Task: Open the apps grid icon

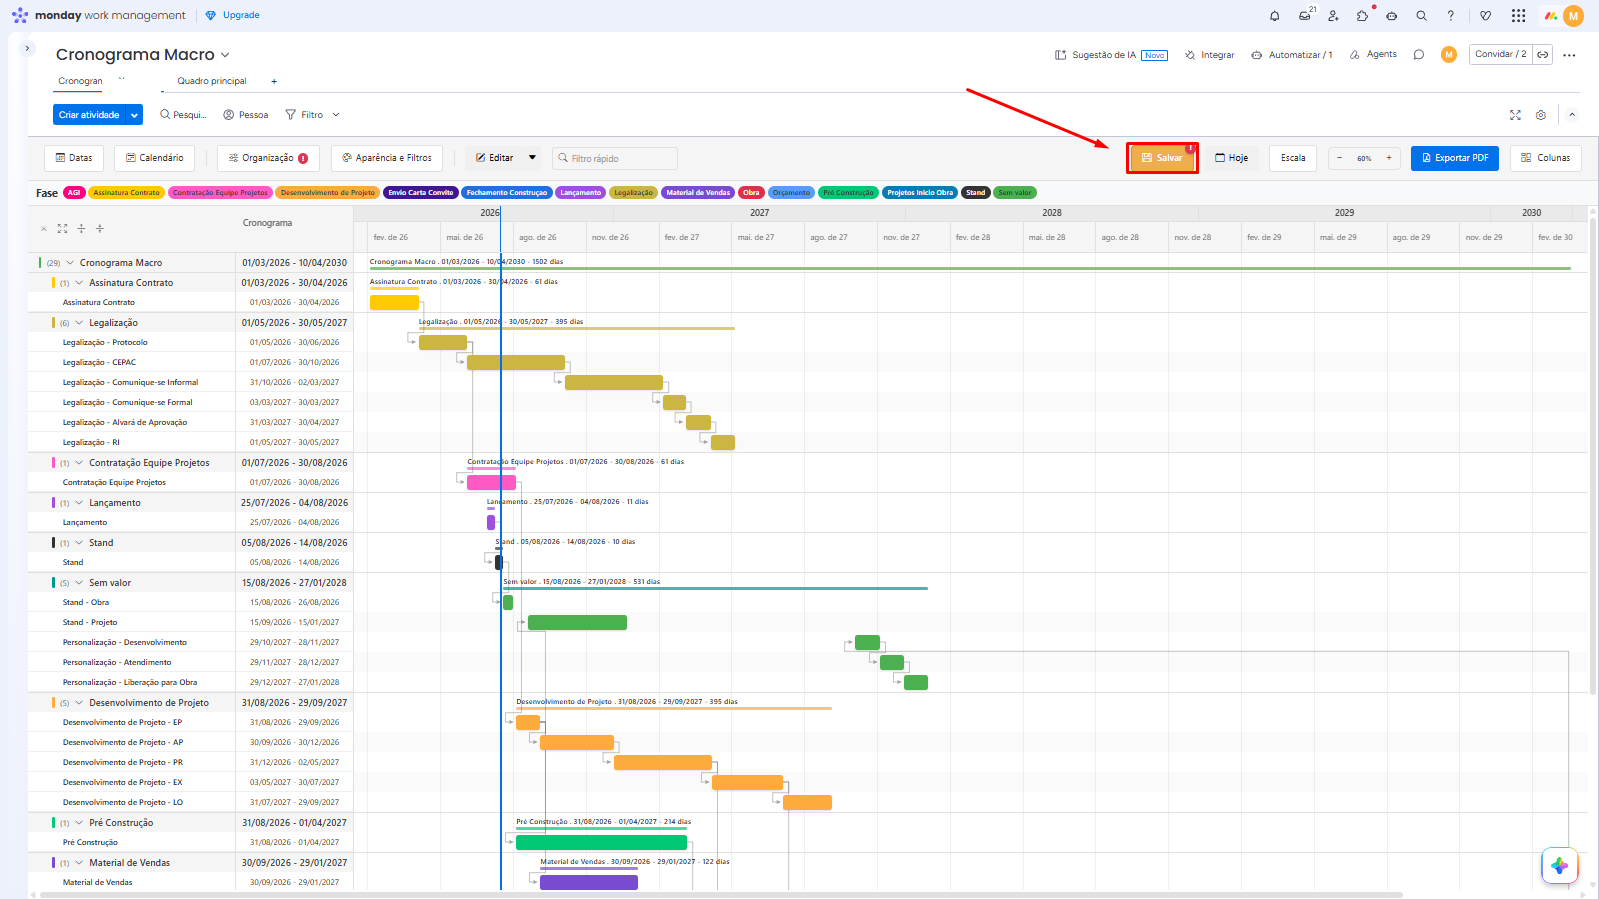Action: pyautogui.click(x=1518, y=16)
